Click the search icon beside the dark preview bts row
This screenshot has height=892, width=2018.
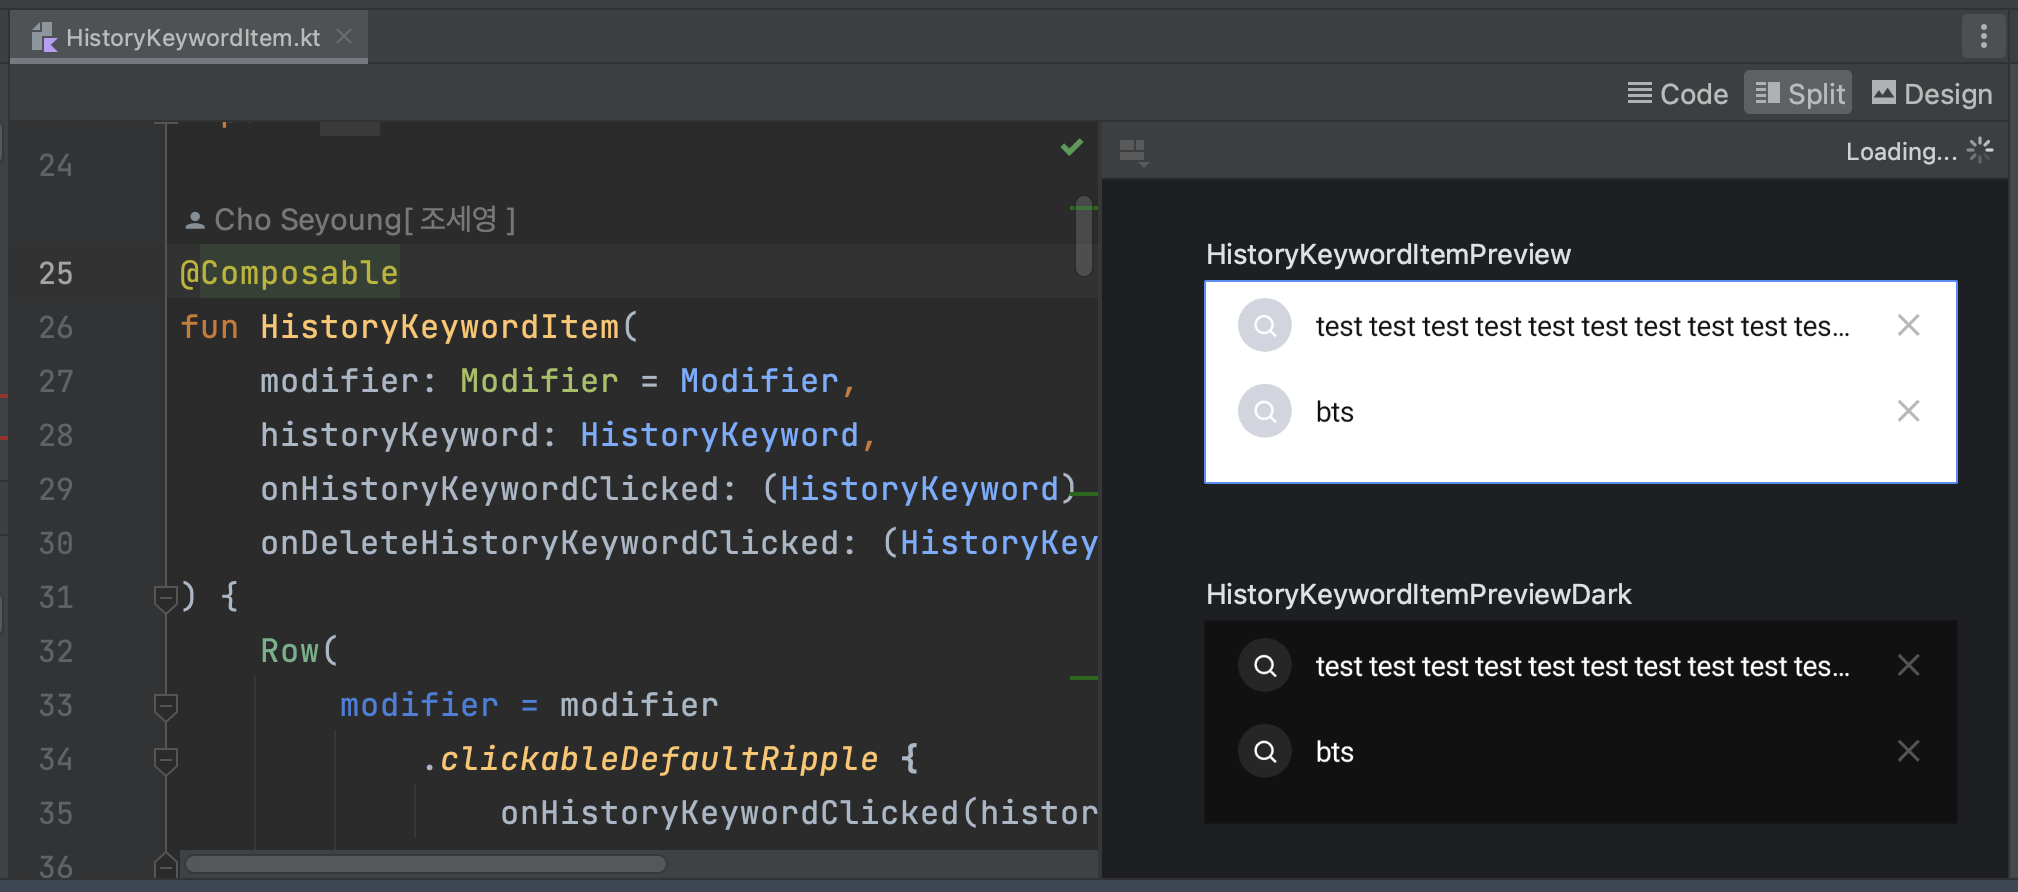pyautogui.click(x=1265, y=751)
